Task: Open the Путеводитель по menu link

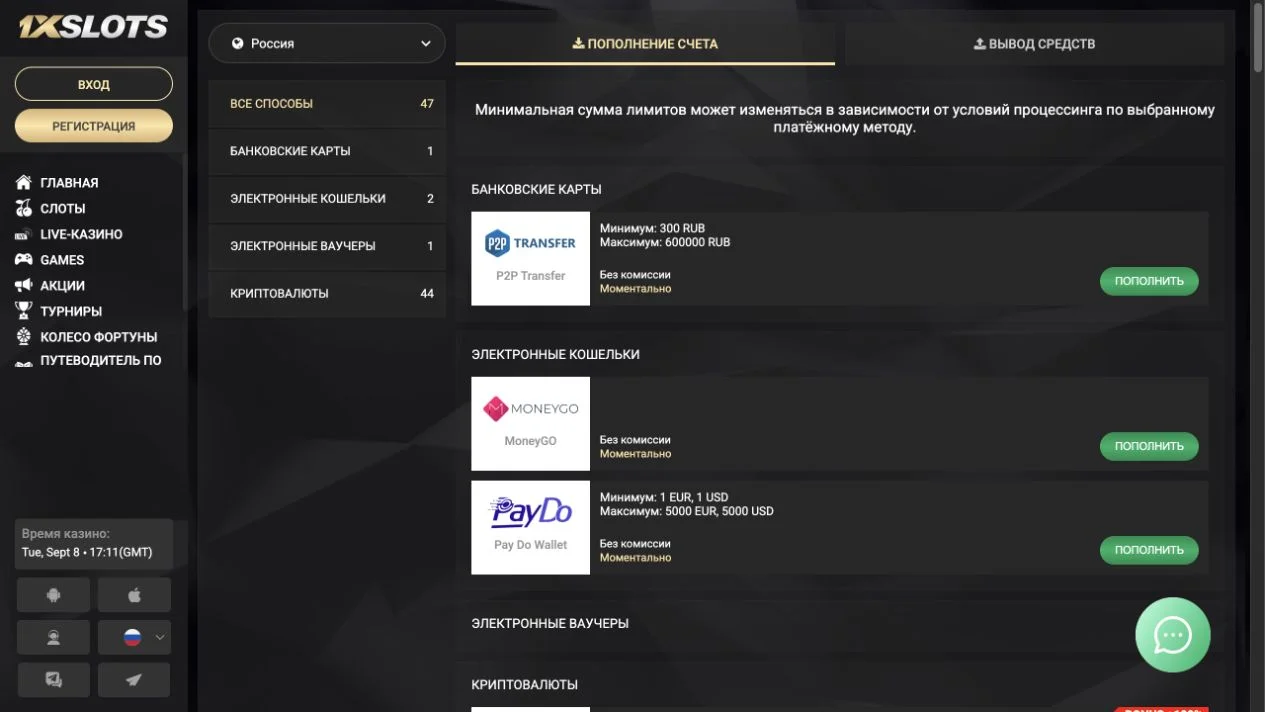Action: coord(101,361)
